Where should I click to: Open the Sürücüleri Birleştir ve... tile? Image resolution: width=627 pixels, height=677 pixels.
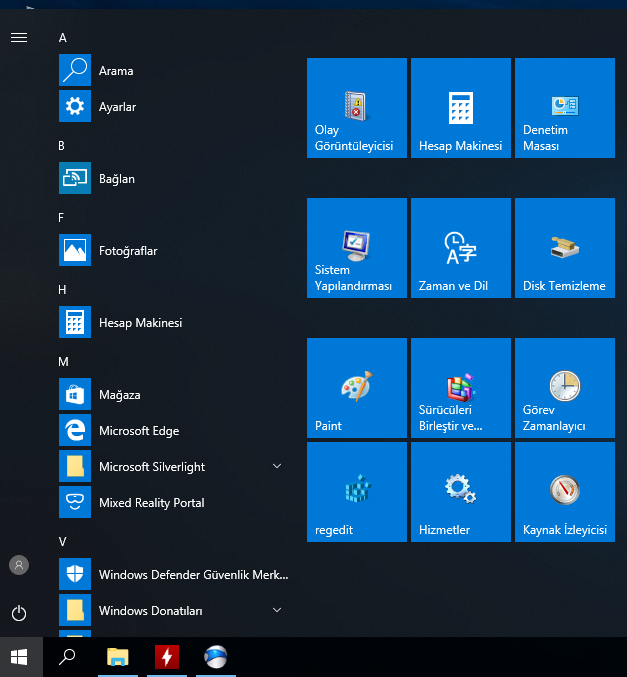click(461, 388)
